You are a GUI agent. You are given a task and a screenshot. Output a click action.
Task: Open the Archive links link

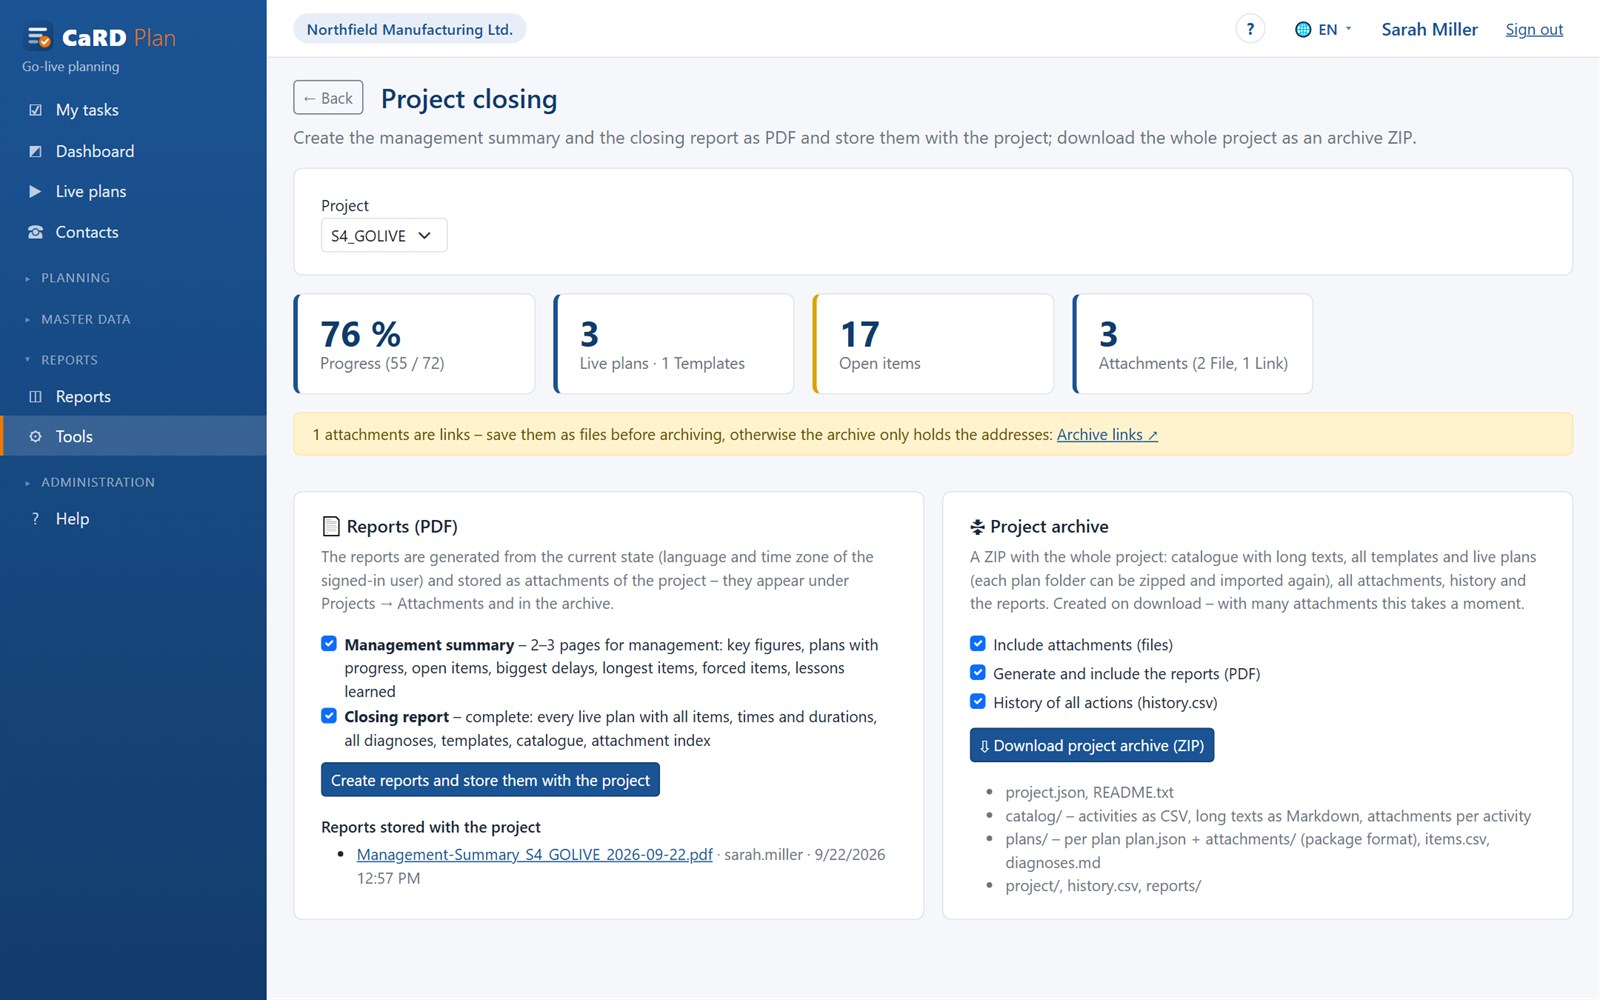tap(1107, 435)
